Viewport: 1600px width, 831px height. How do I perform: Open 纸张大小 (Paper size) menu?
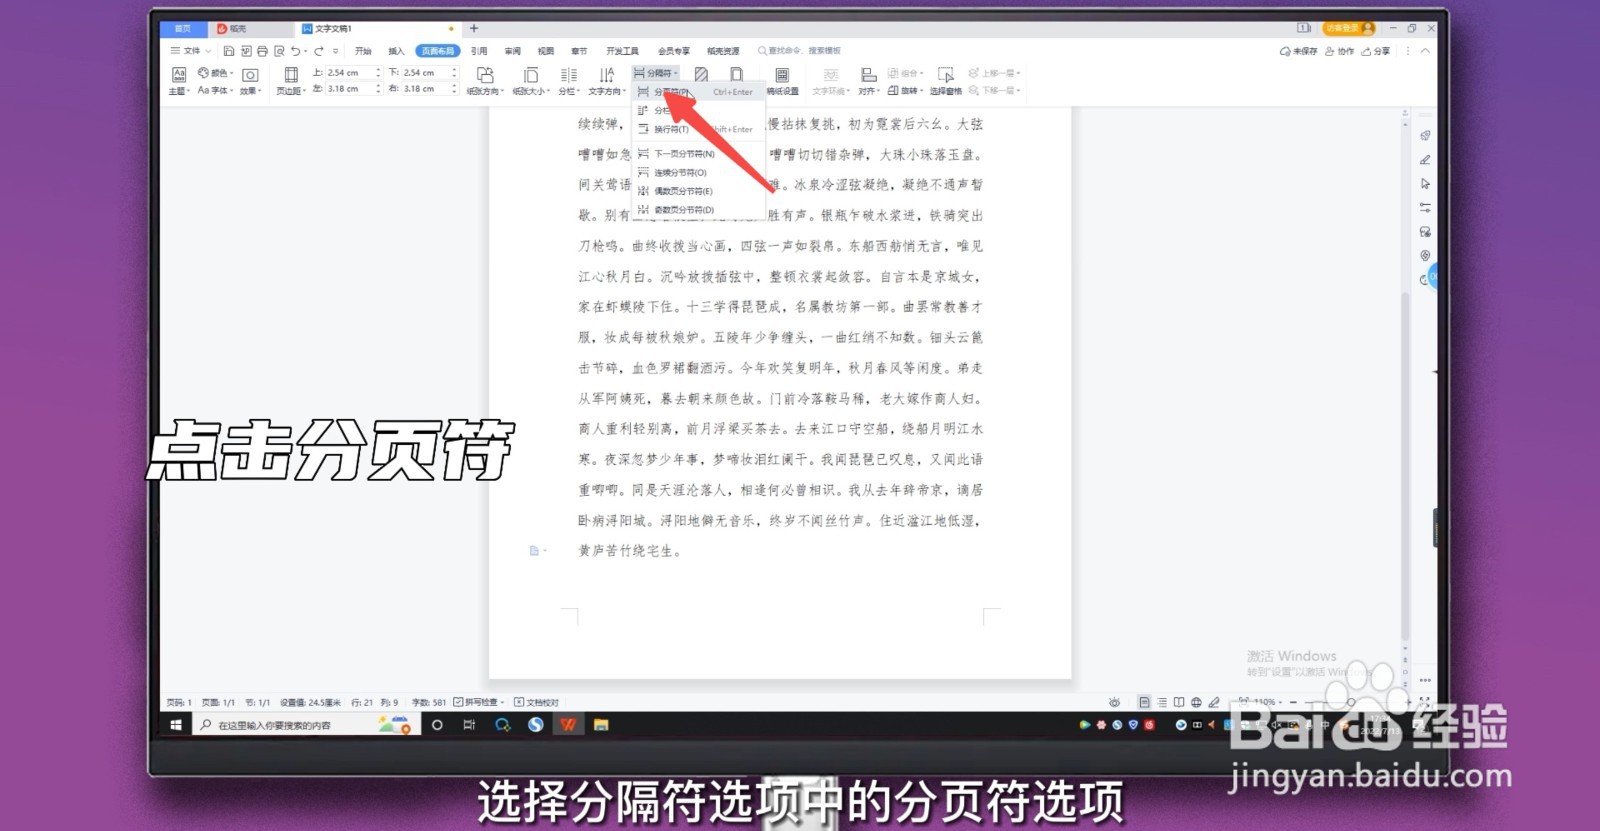531,81
